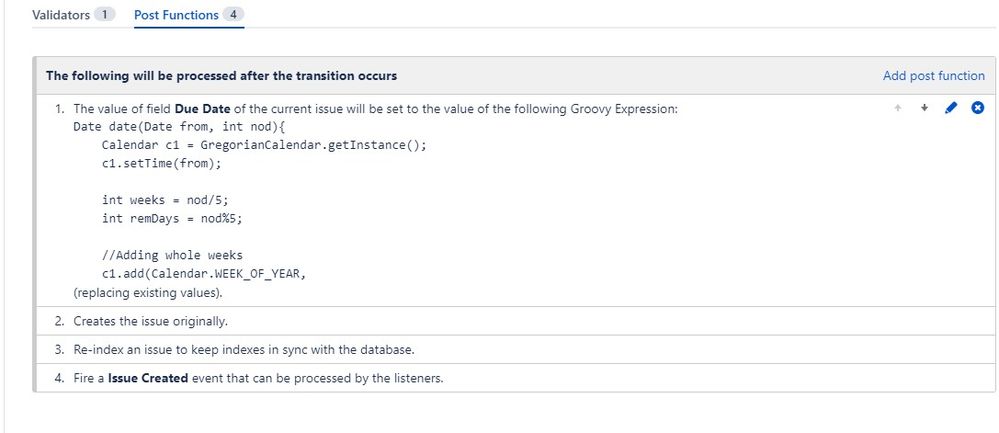999x433 pixels.
Task: Select the 'Creates the issue originally' row
Action: [x=515, y=321]
